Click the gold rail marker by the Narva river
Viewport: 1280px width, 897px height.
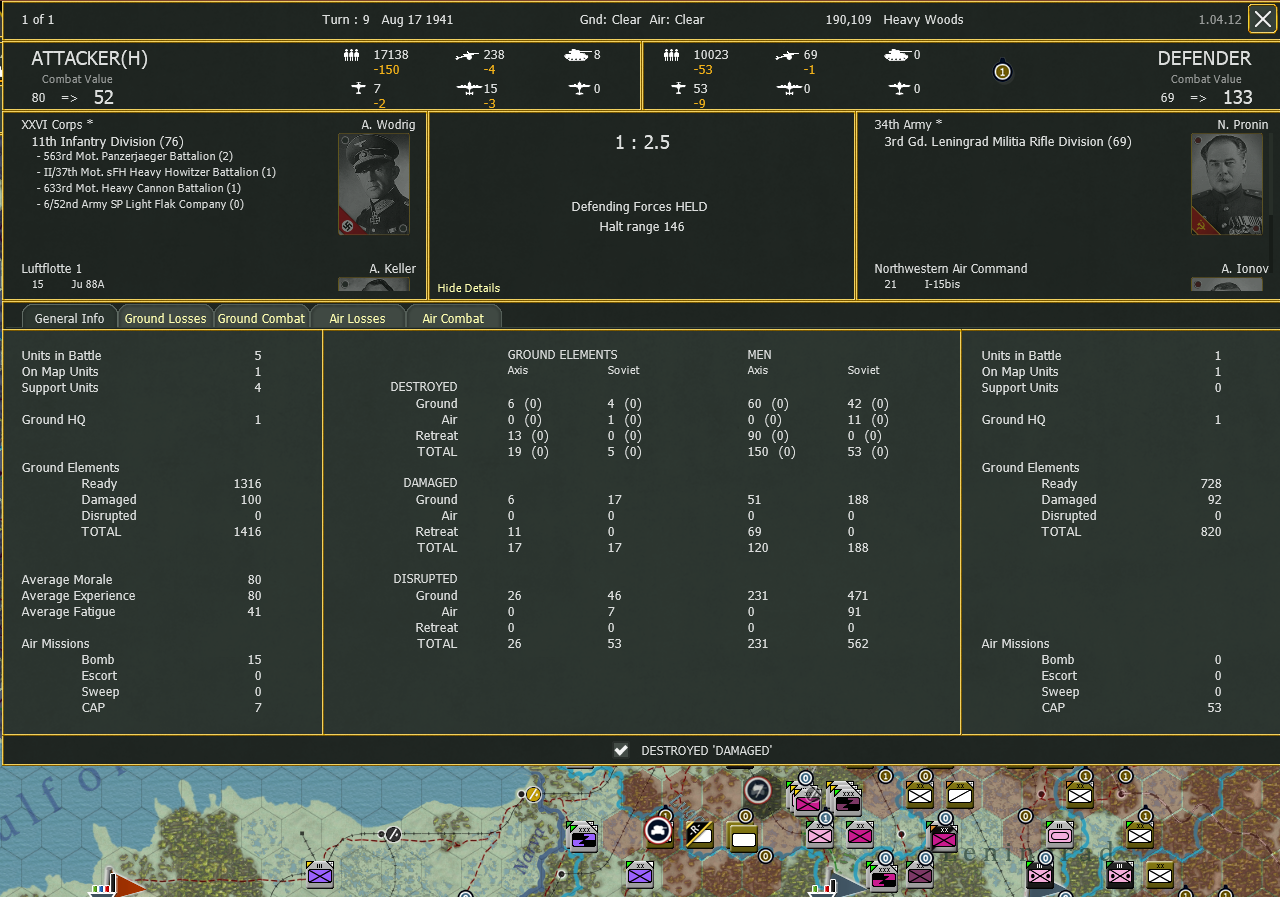(x=533, y=795)
